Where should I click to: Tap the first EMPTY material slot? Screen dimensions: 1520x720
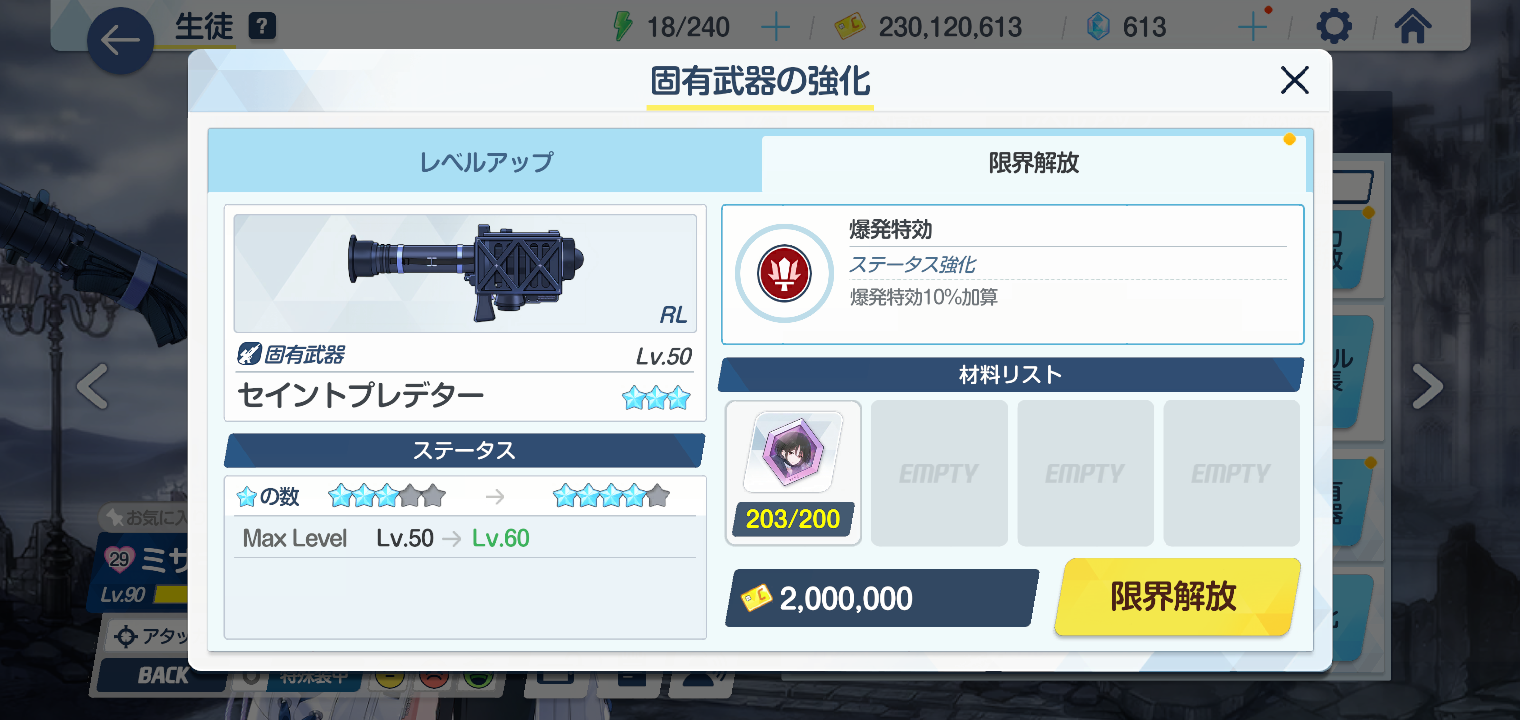(x=939, y=473)
